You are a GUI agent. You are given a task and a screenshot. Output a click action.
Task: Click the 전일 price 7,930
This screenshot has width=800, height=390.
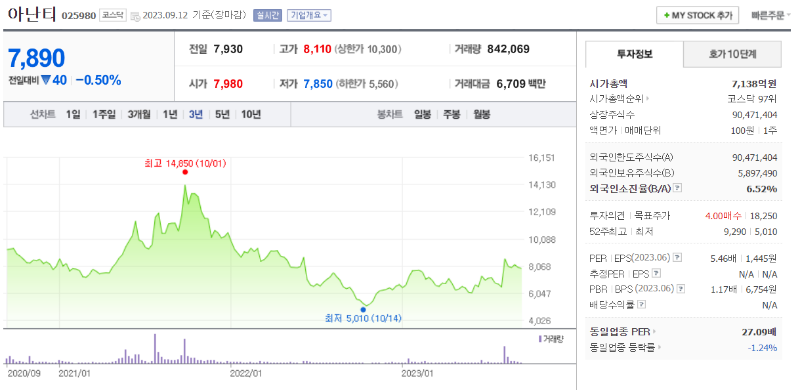pos(228,50)
